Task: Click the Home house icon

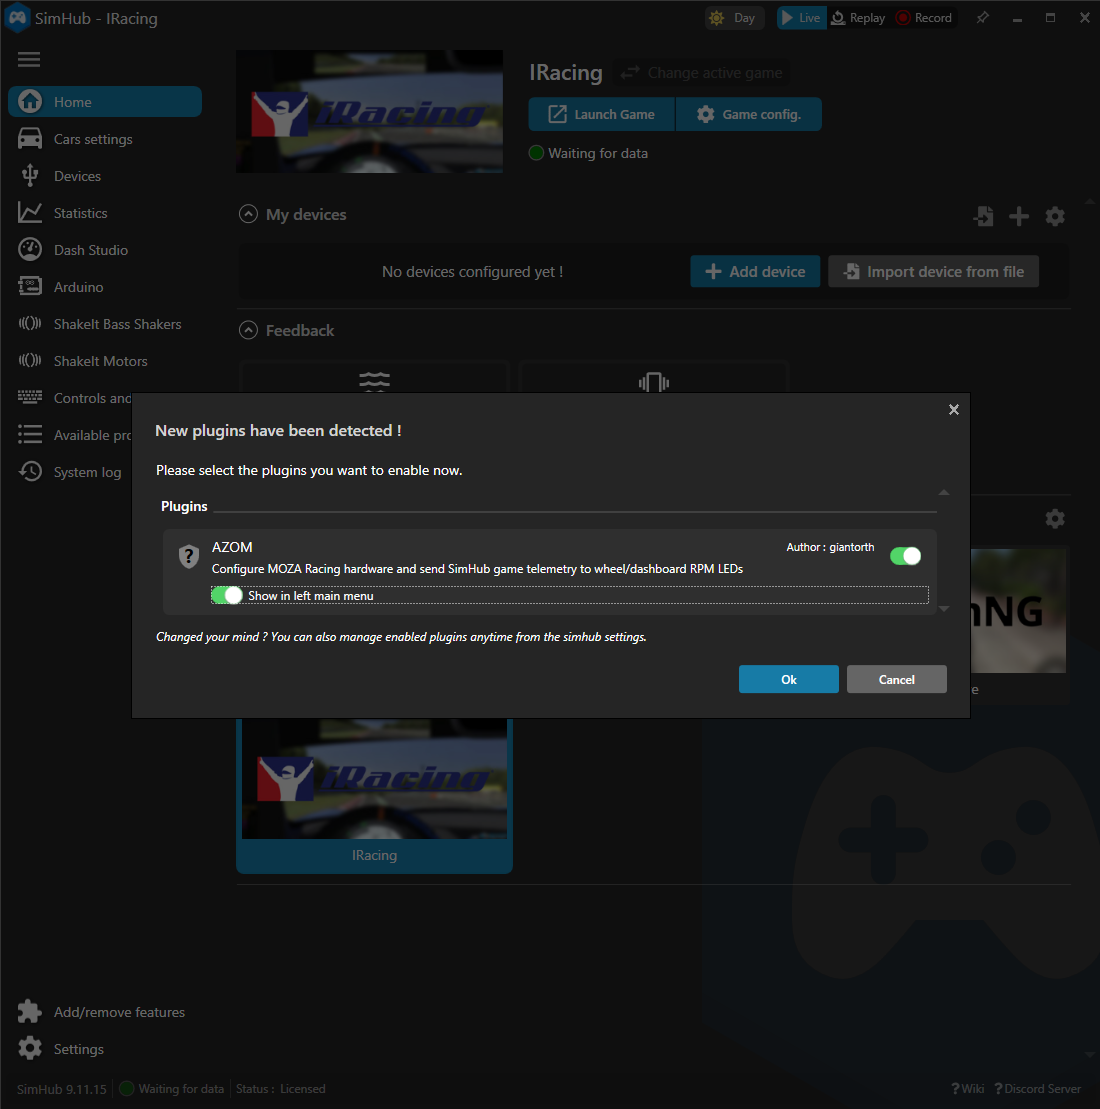Action: (x=30, y=101)
